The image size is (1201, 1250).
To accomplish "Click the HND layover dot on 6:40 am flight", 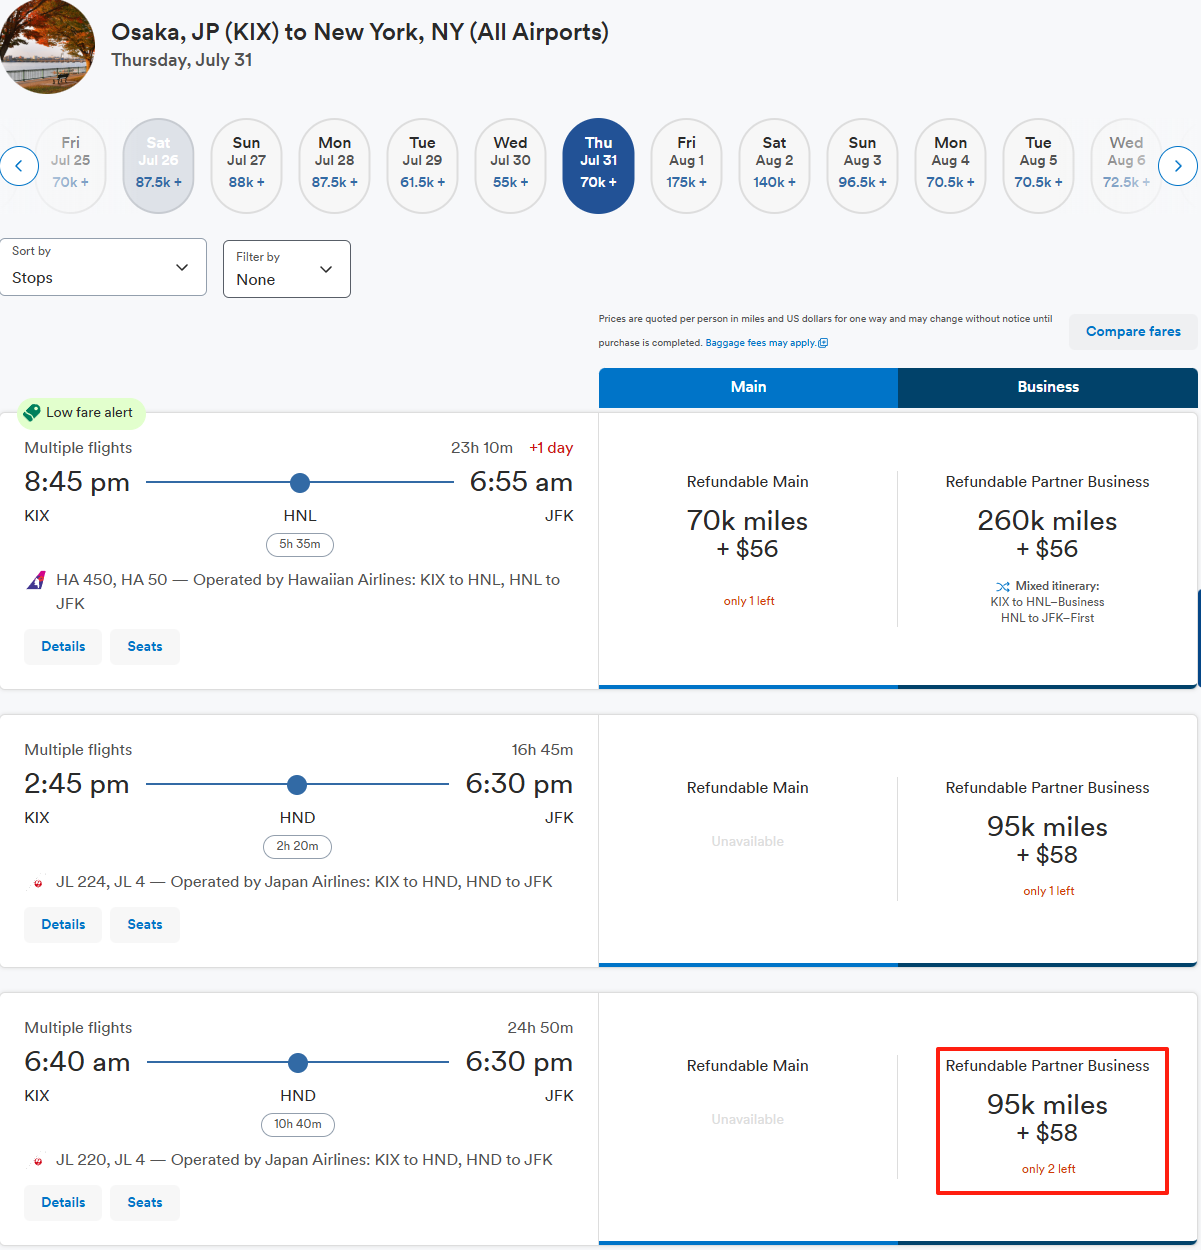I will [x=298, y=1063].
